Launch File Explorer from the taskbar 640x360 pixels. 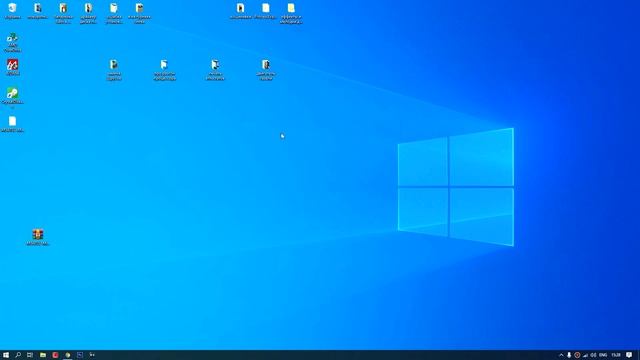point(42,355)
